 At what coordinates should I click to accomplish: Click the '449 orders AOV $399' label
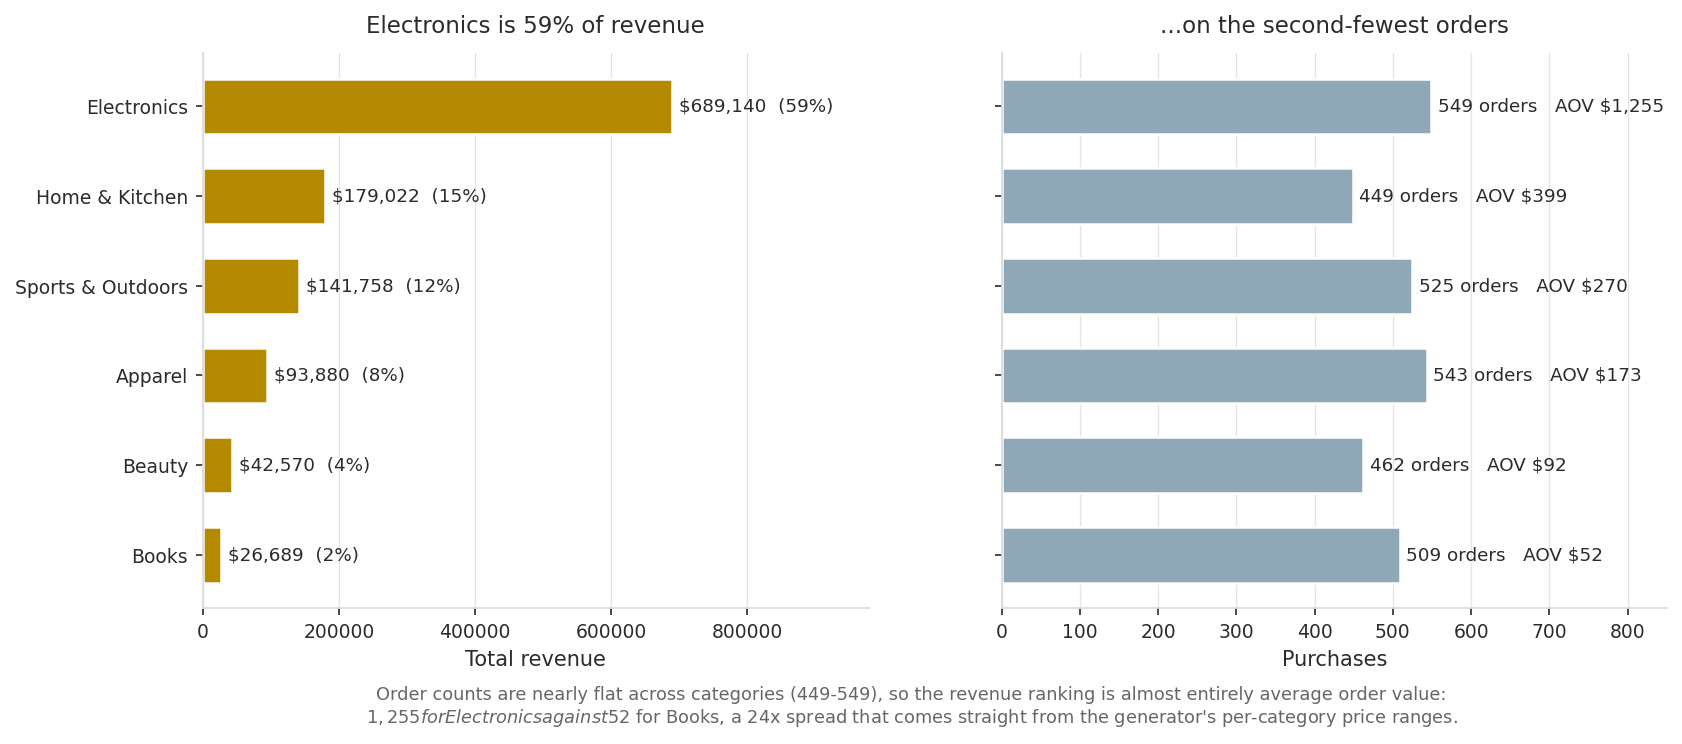(1463, 196)
